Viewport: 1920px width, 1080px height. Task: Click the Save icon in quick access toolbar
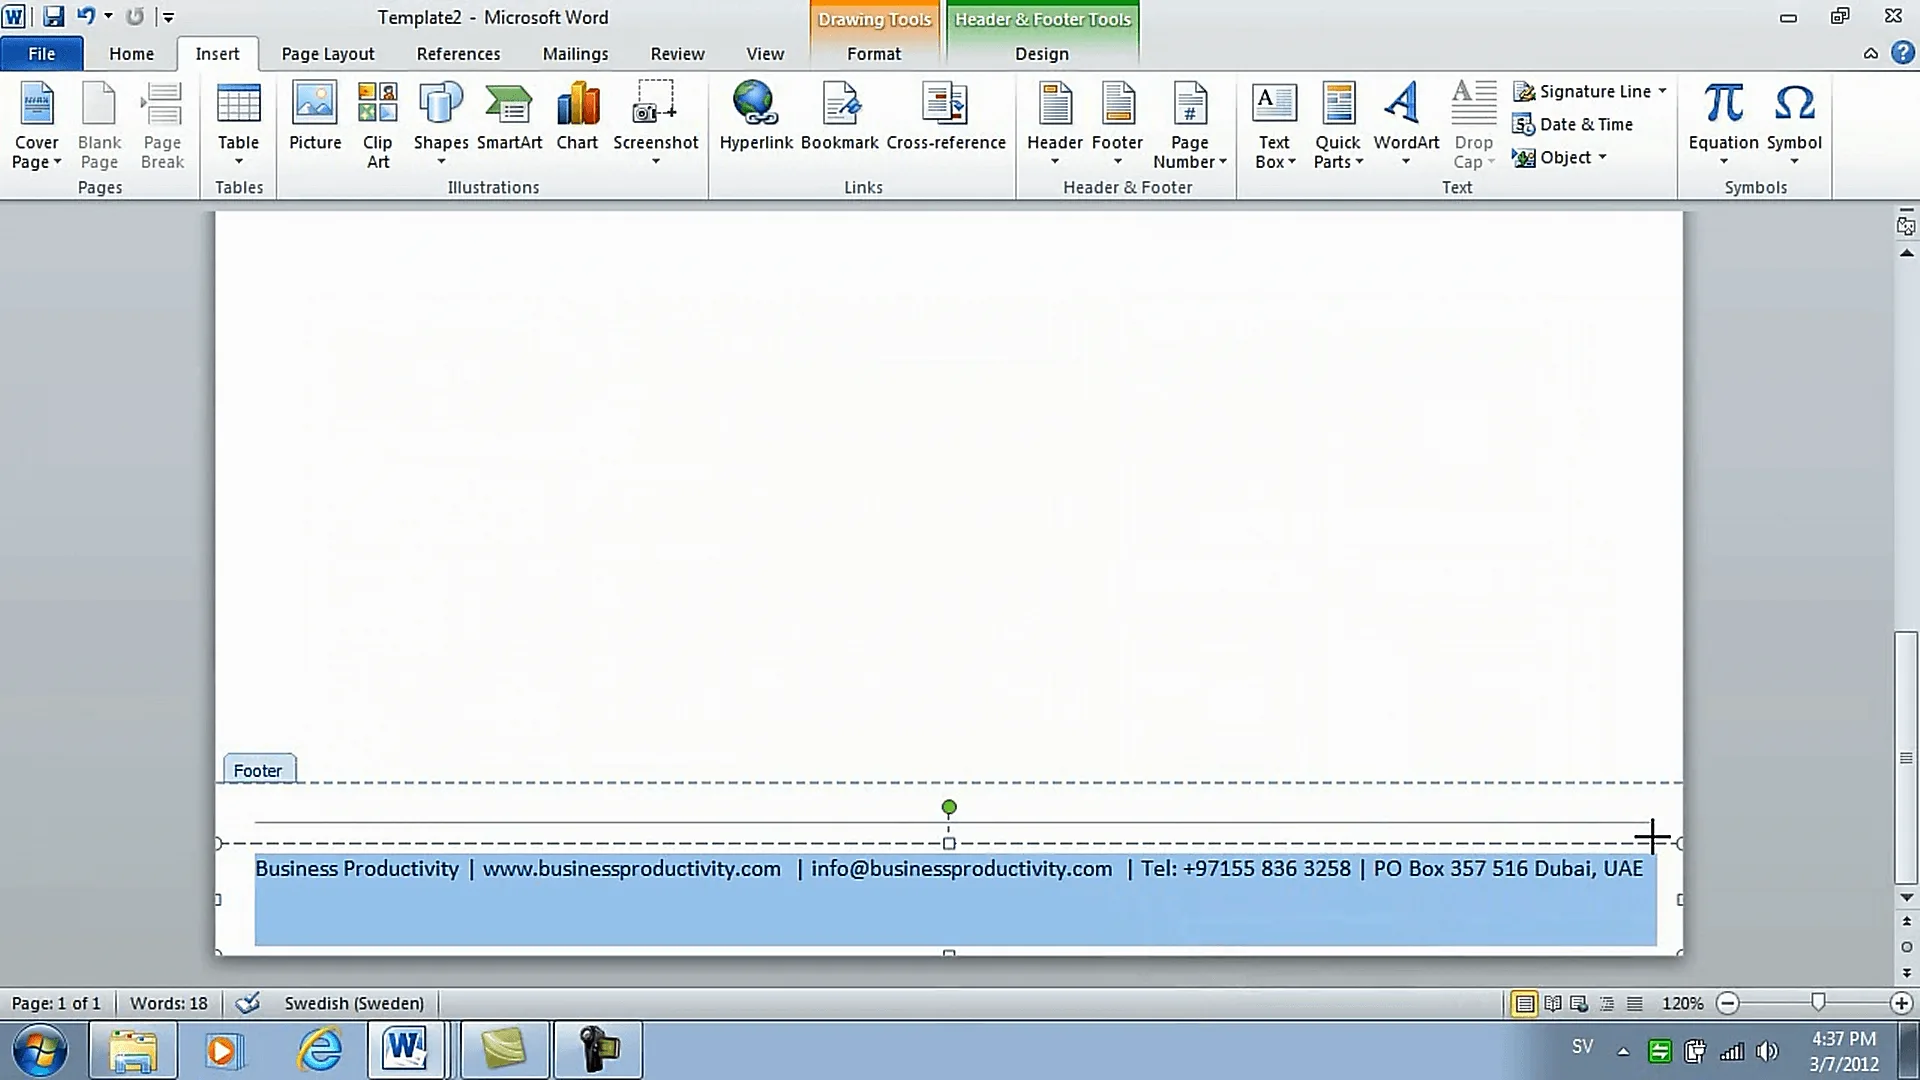click(53, 17)
